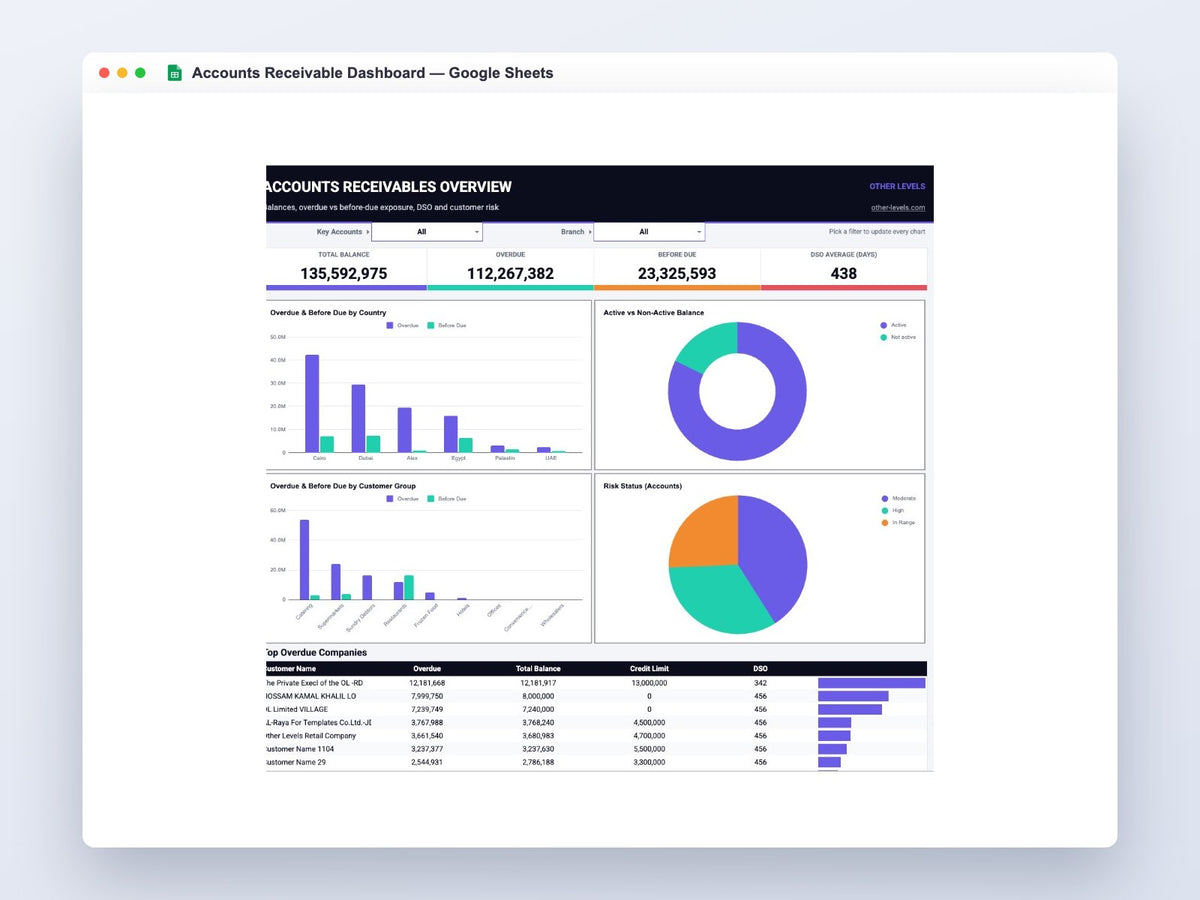Click the Before Due legend swatch in Customer Group chart
This screenshot has width=1200, height=900.
tap(431, 499)
